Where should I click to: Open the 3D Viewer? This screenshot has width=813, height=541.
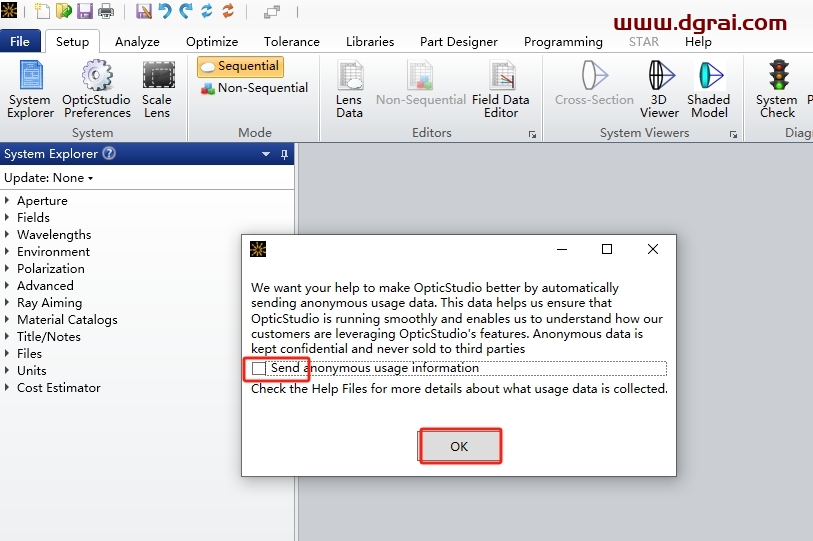[659, 89]
